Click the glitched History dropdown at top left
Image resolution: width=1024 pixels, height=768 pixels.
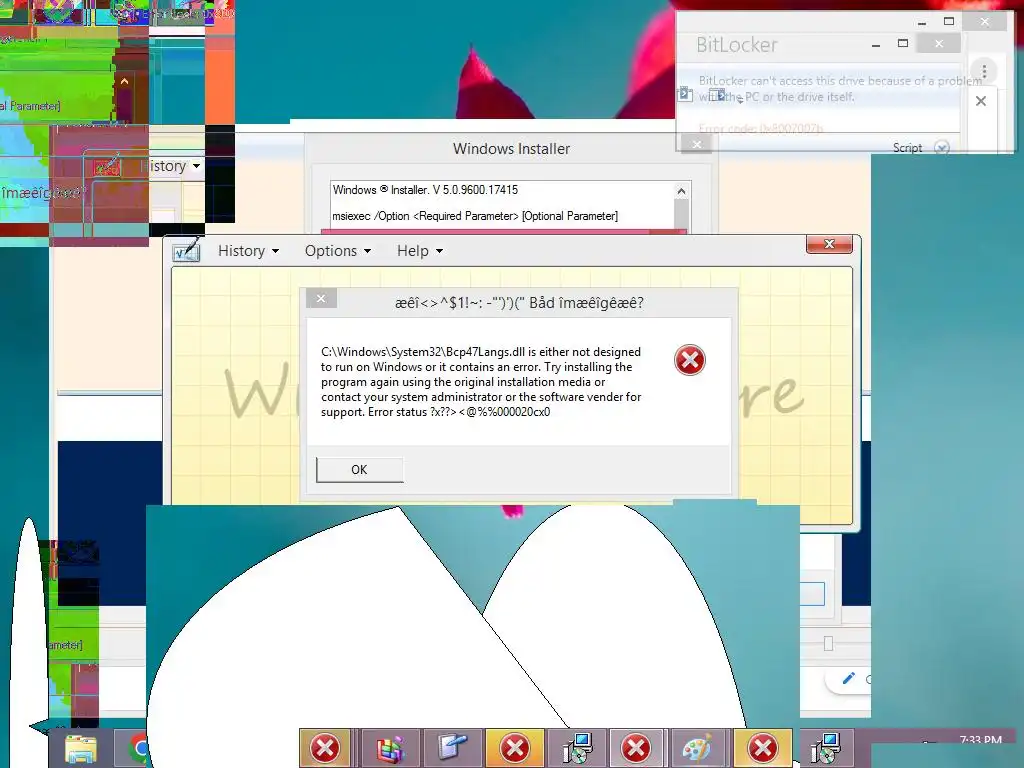pos(170,166)
